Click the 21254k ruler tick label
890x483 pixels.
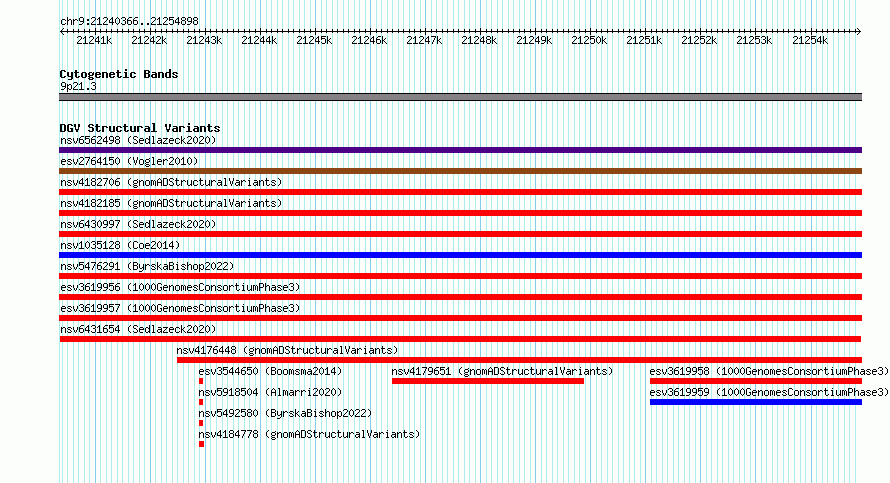click(x=810, y=40)
